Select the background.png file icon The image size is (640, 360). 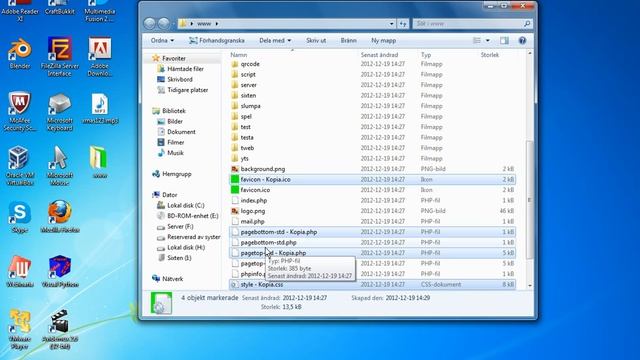click(x=235, y=169)
